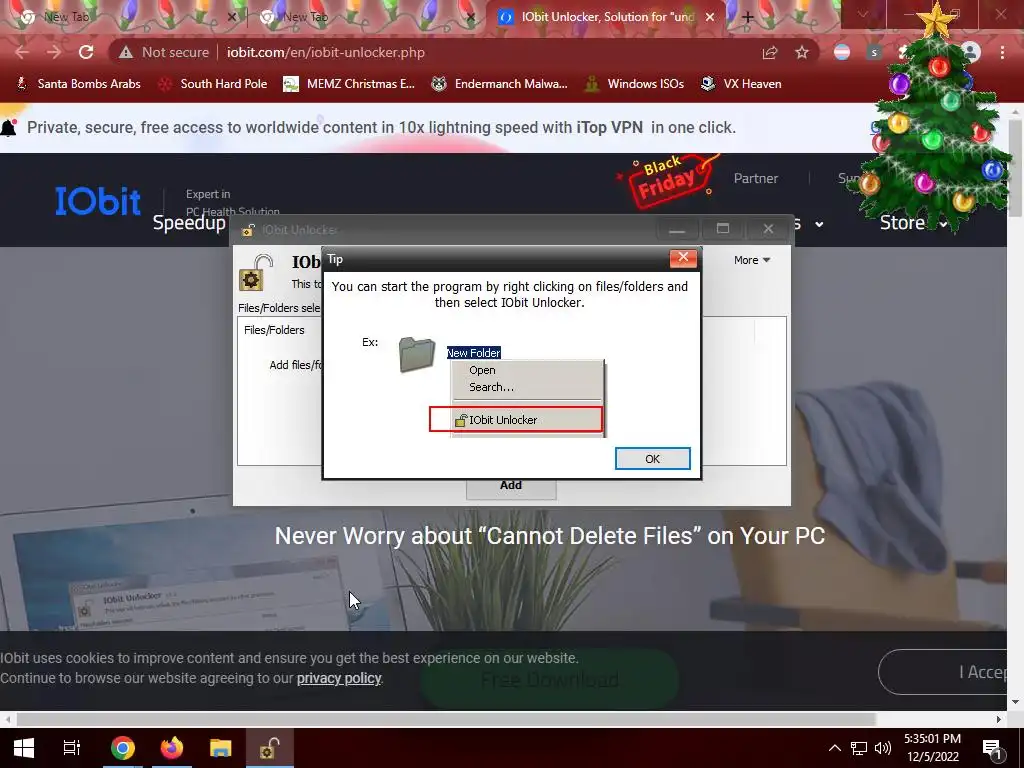This screenshot has height=768, width=1024.
Task: Click the Files/Folders column header
Action: pyautogui.click(x=274, y=330)
